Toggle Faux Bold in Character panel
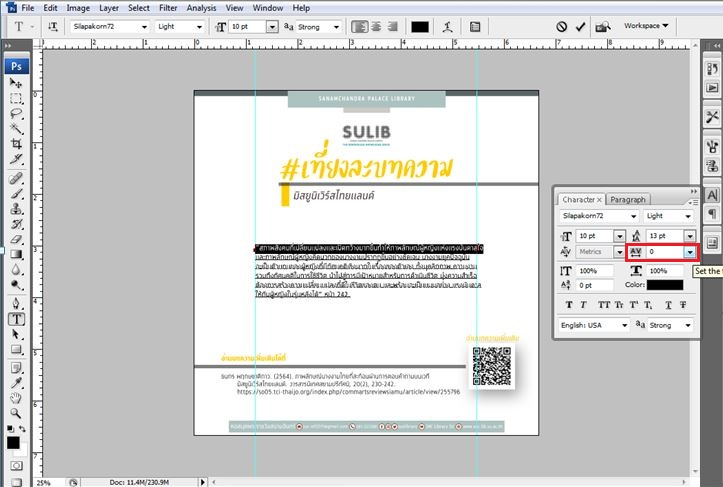The width and height of the screenshot is (723, 487). [569, 305]
